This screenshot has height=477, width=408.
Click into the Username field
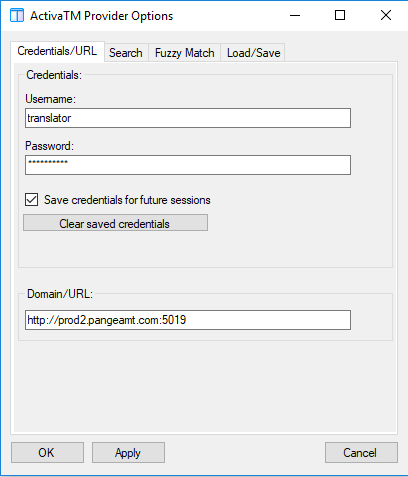tap(188, 118)
